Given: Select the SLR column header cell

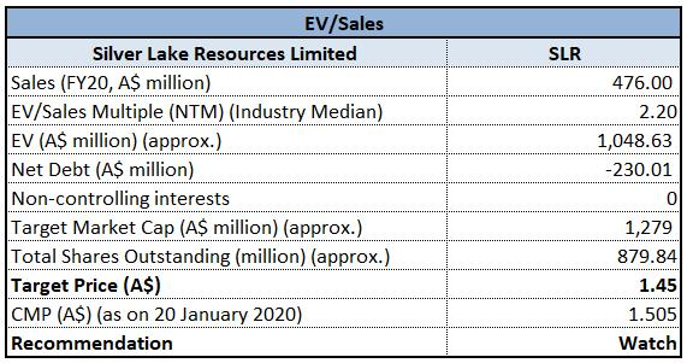Looking at the screenshot, I should pos(563,53).
